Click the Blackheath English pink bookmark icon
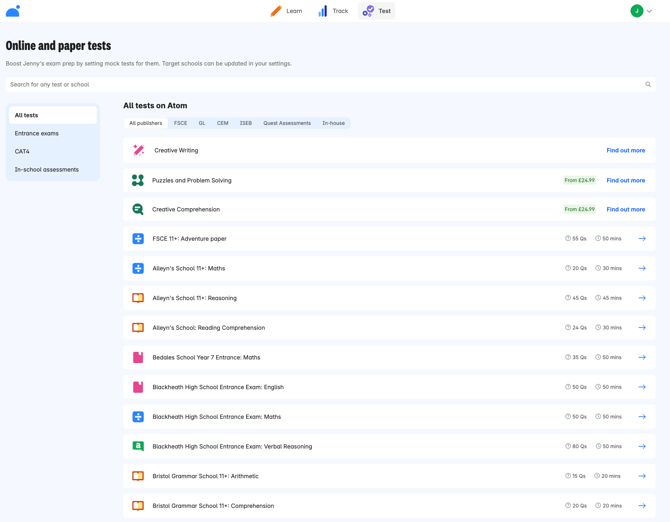 click(x=138, y=387)
